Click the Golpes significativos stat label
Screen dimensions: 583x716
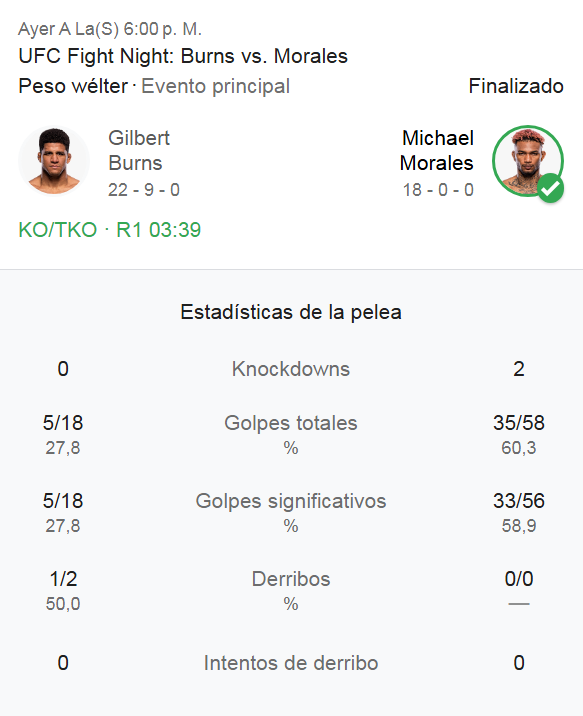(291, 501)
